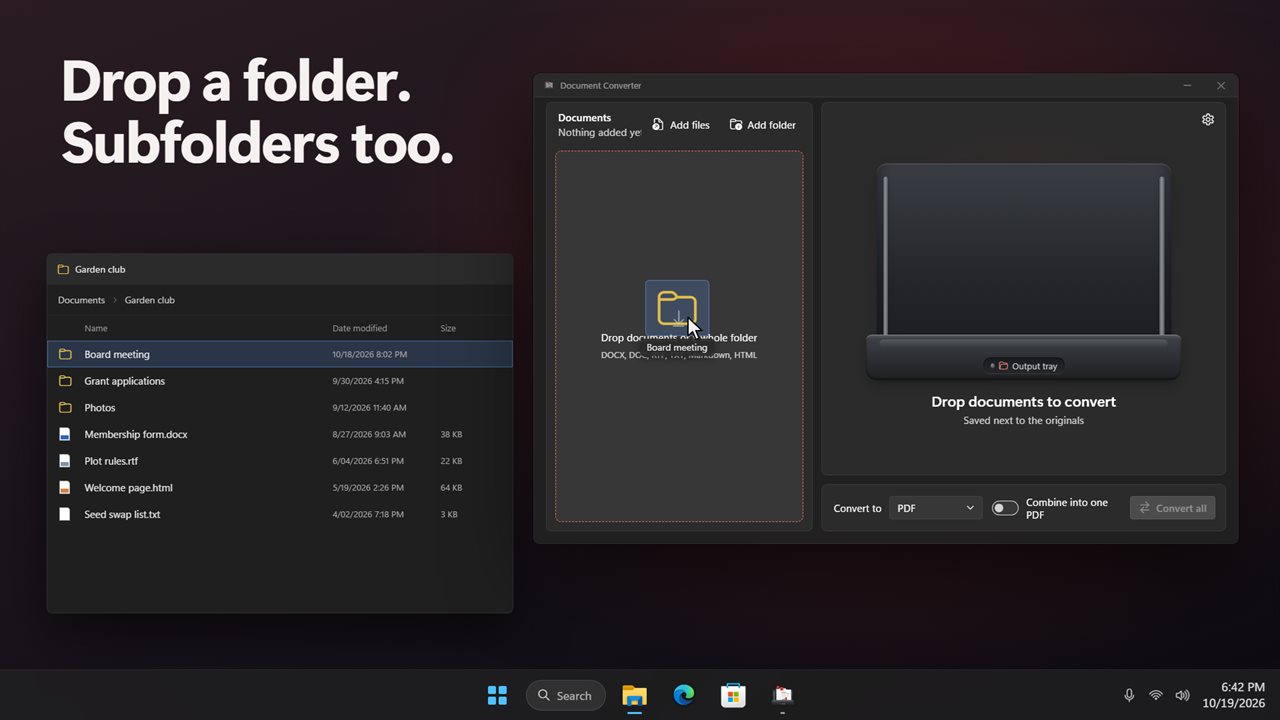The image size is (1280, 720).
Task: Click the Document Converter title bar app icon
Action: point(549,86)
